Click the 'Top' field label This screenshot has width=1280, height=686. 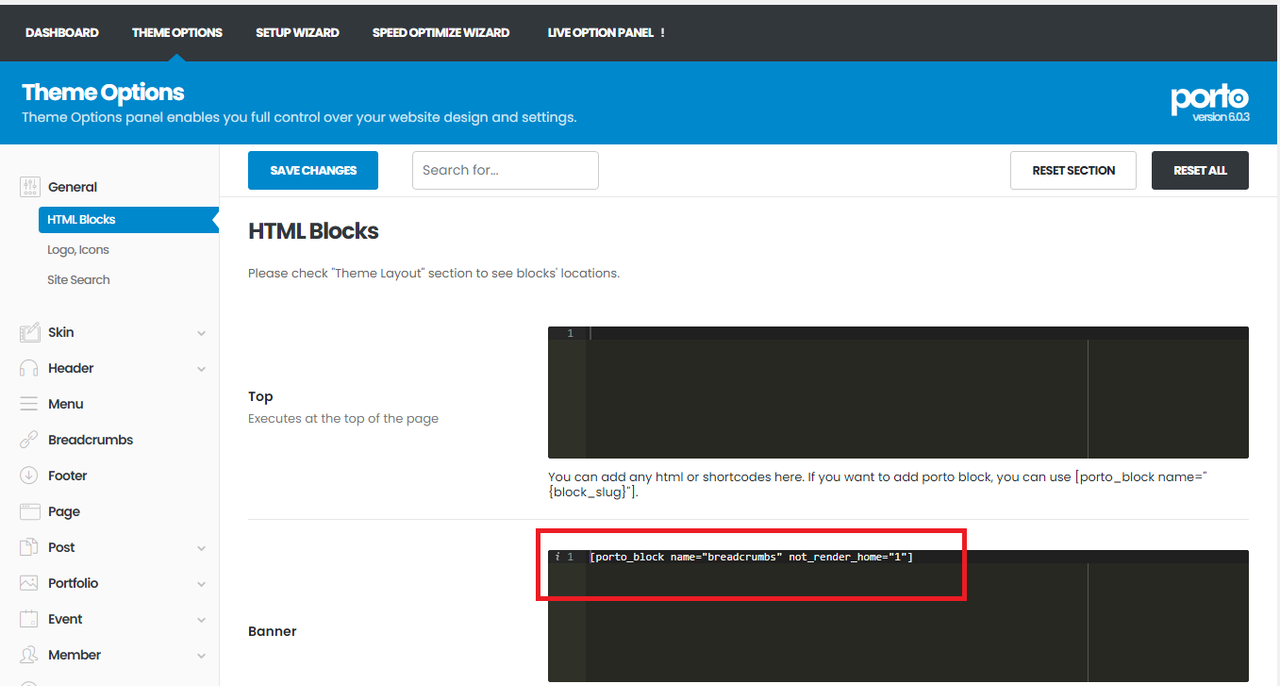[x=260, y=396]
